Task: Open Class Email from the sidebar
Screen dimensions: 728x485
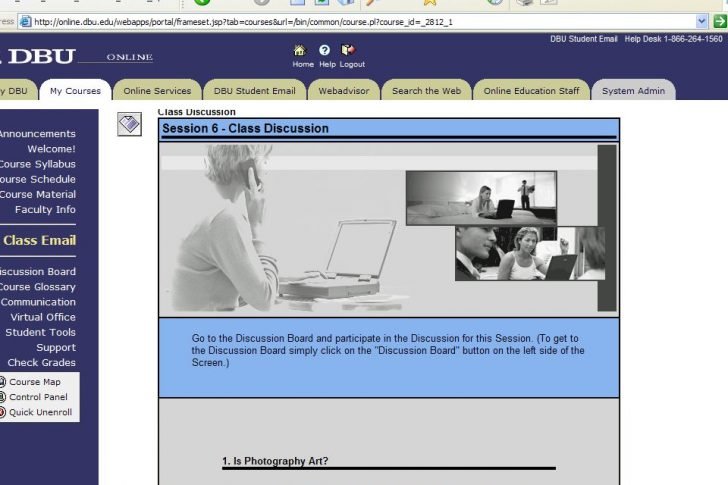Action: tap(39, 240)
